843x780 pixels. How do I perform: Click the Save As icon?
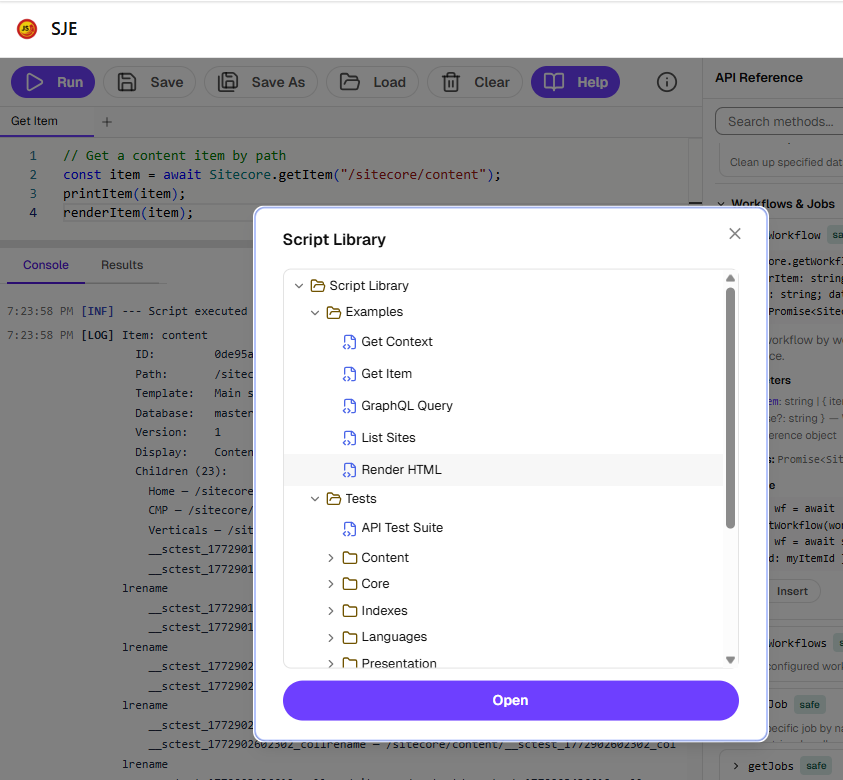click(x=229, y=82)
